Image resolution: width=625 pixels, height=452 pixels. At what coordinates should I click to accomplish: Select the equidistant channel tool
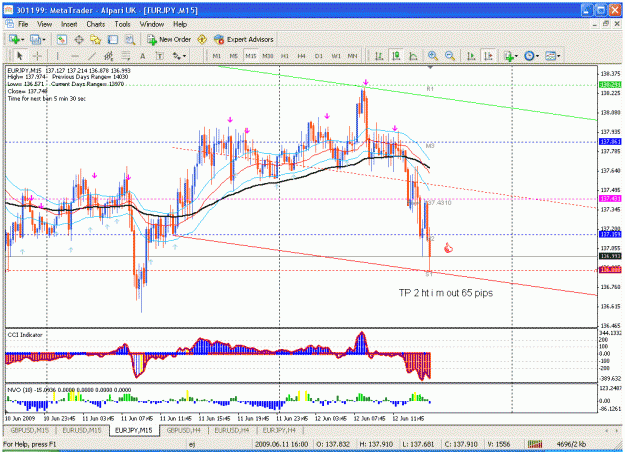(109, 56)
